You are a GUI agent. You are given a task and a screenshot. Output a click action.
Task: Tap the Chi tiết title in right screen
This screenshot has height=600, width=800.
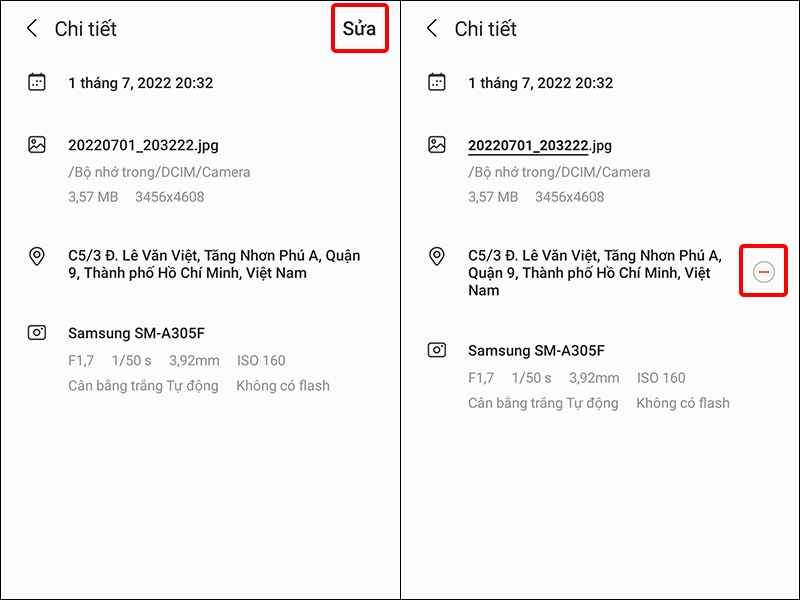486,29
